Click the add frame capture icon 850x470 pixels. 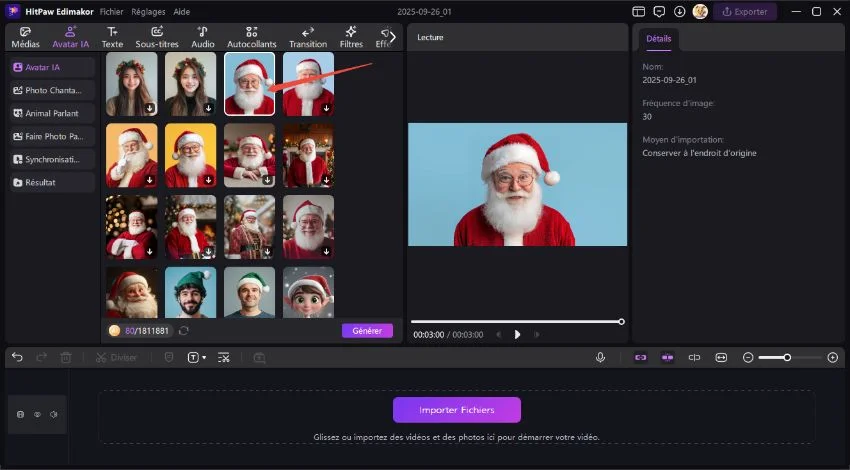point(260,357)
